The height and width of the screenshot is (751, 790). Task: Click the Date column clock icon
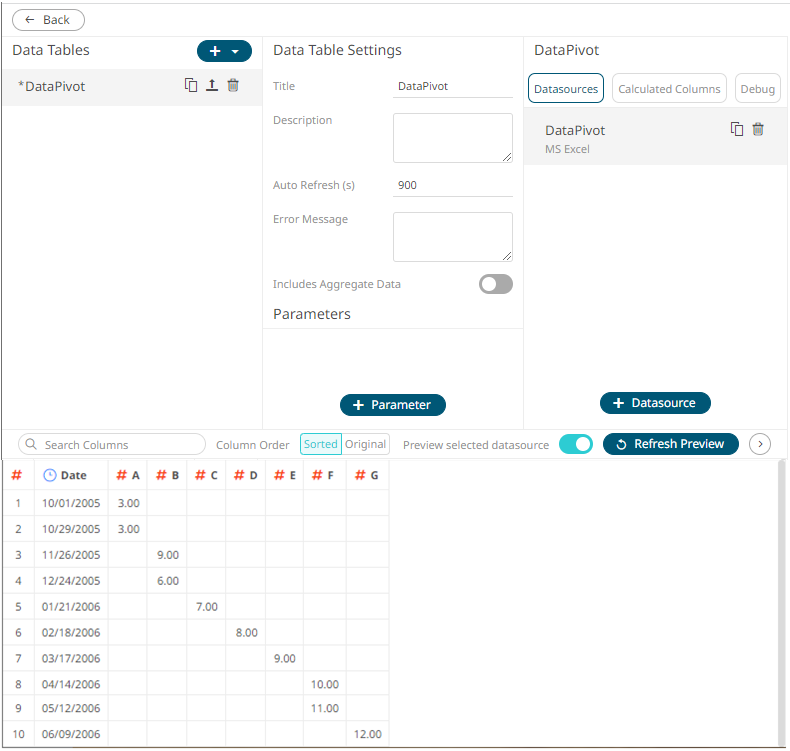coord(50,476)
